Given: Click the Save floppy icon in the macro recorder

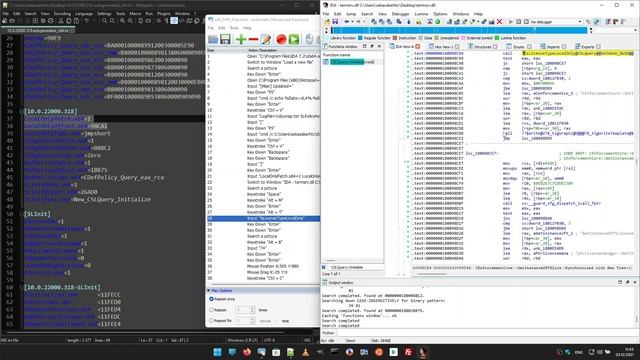Looking at the screenshot, I should tap(225, 39).
